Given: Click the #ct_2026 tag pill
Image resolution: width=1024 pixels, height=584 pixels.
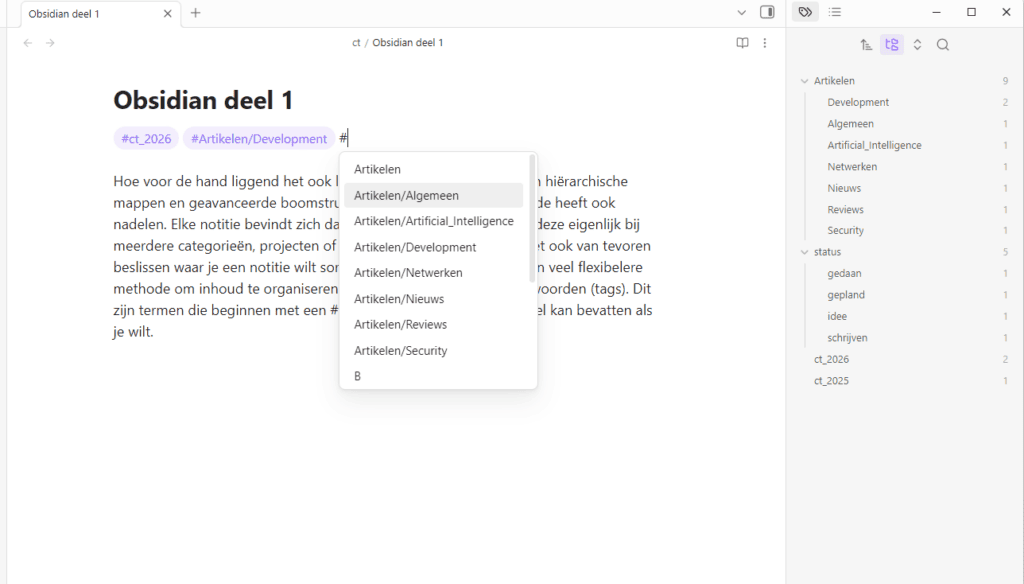Looking at the screenshot, I should [146, 138].
